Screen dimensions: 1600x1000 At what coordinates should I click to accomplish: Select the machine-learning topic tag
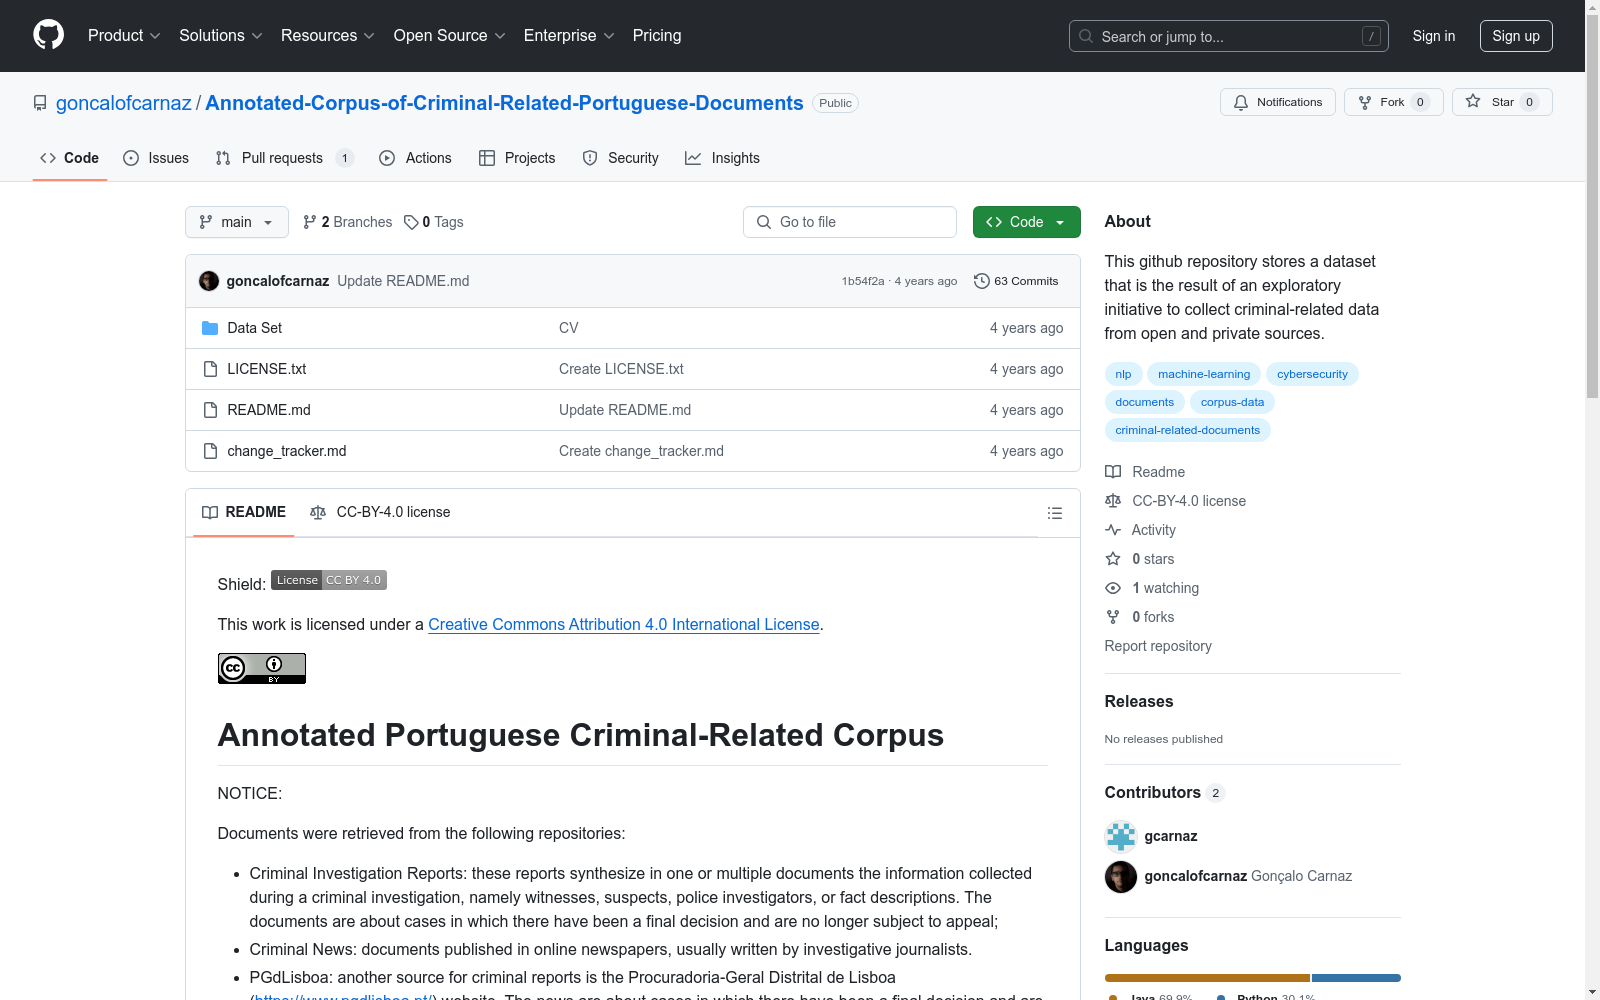1204,374
